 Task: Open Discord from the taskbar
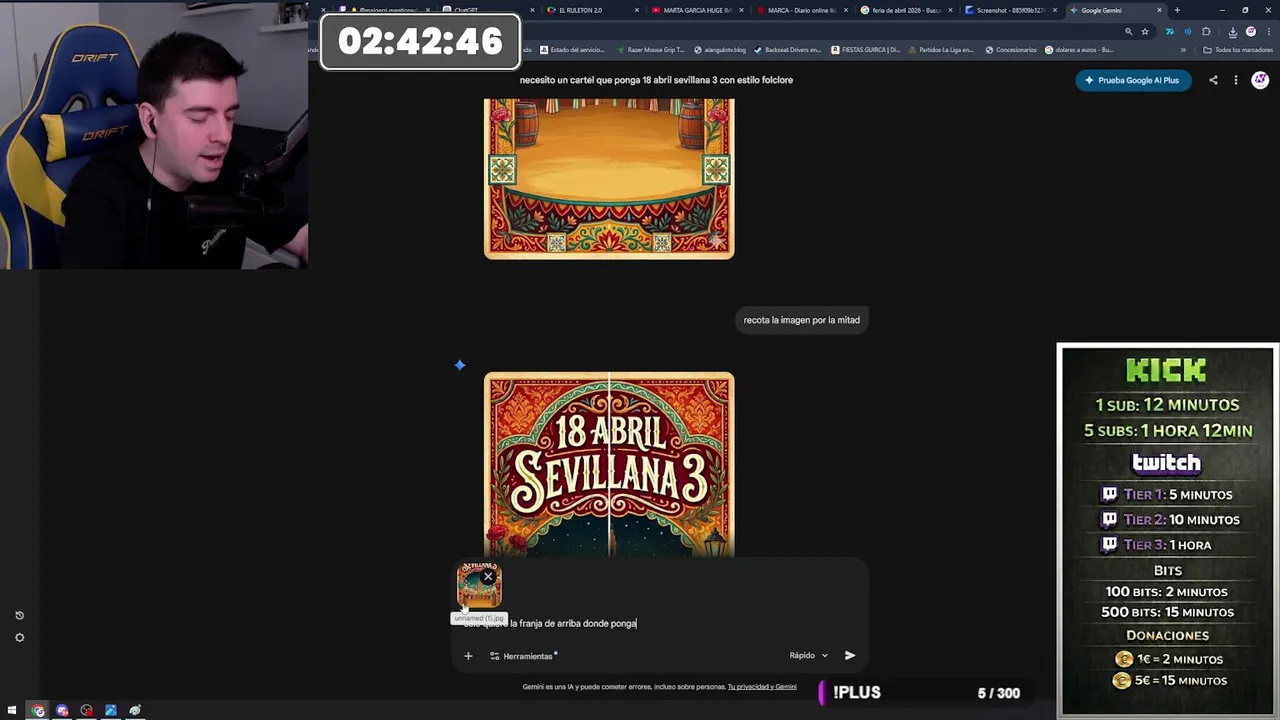point(62,710)
